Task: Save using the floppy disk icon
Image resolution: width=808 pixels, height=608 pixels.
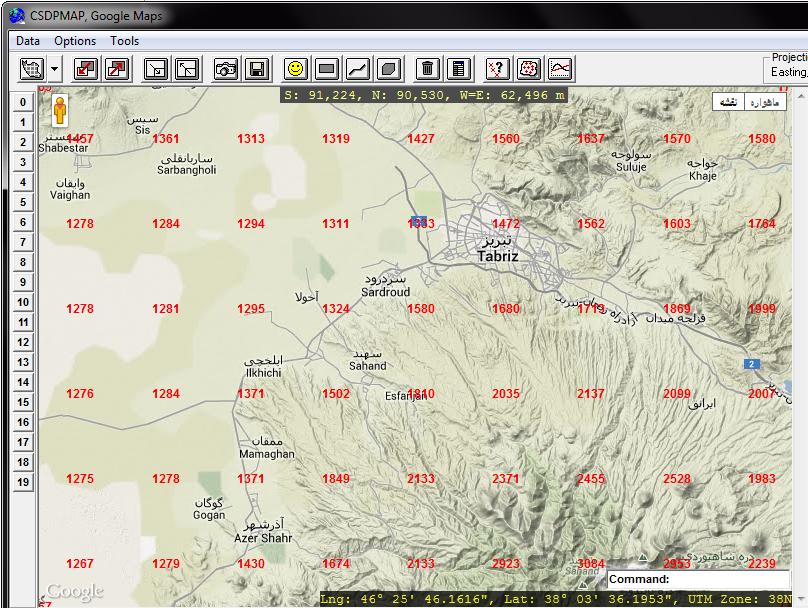Action: 257,69
